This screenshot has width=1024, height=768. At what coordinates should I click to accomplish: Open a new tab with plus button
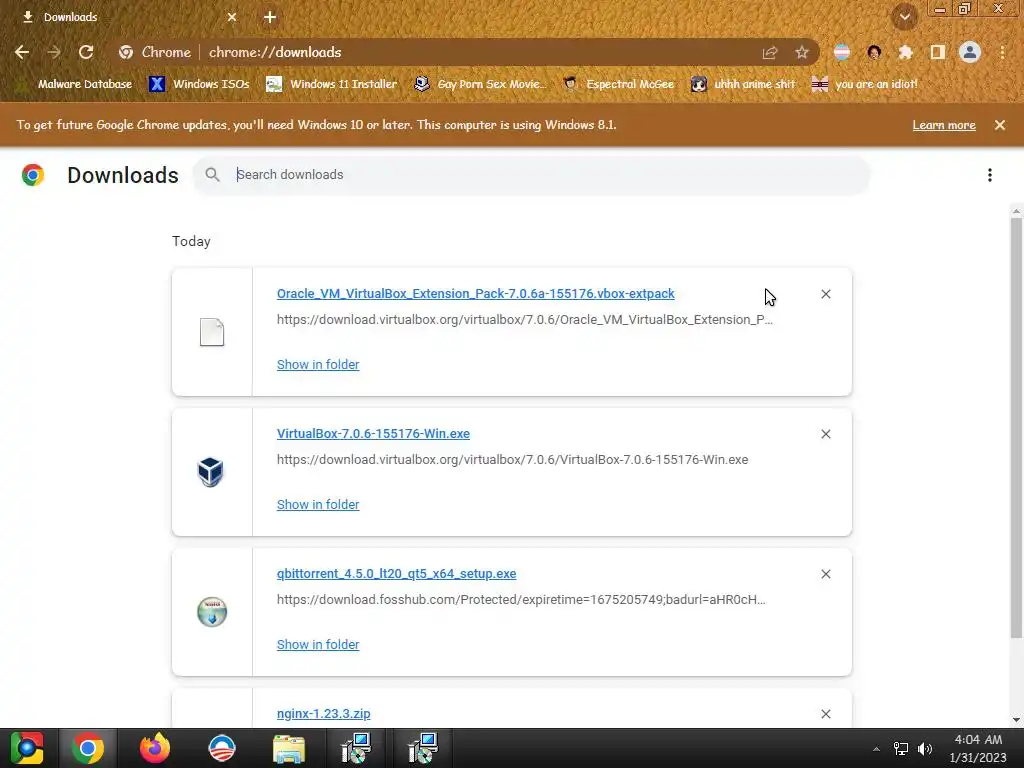point(270,17)
